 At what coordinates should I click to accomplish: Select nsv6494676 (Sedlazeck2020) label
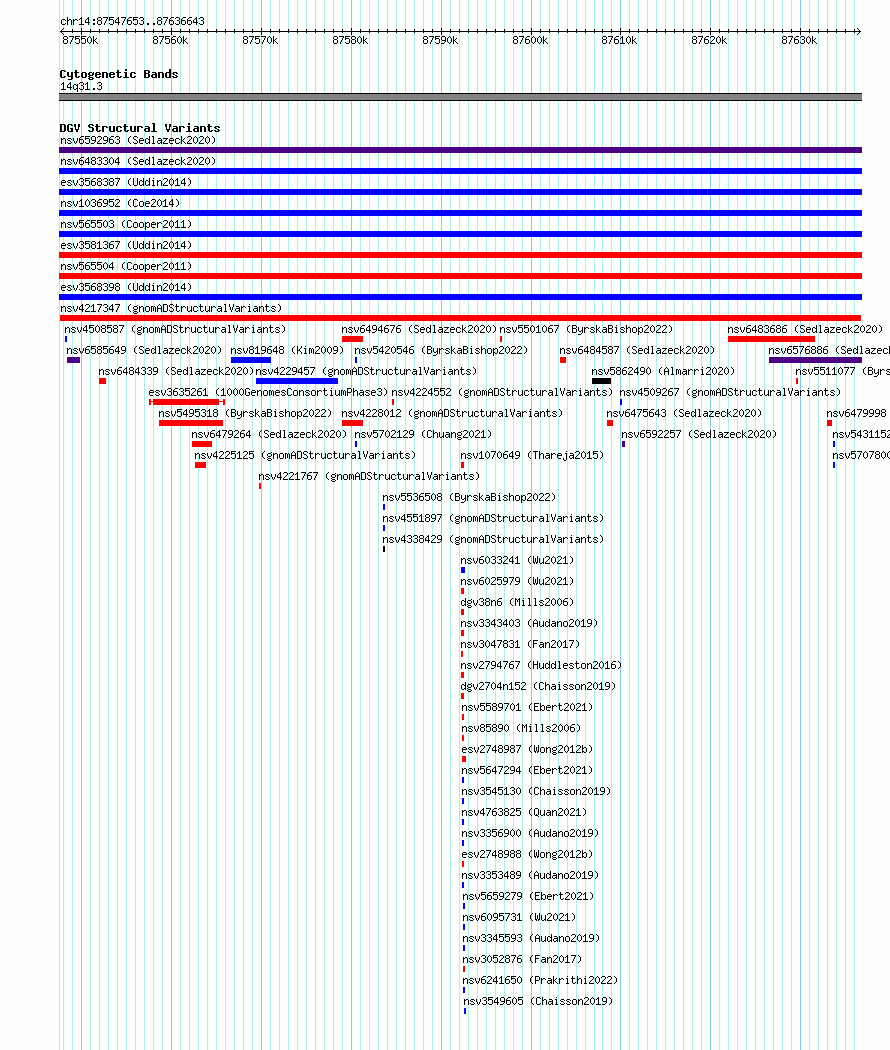419,329
